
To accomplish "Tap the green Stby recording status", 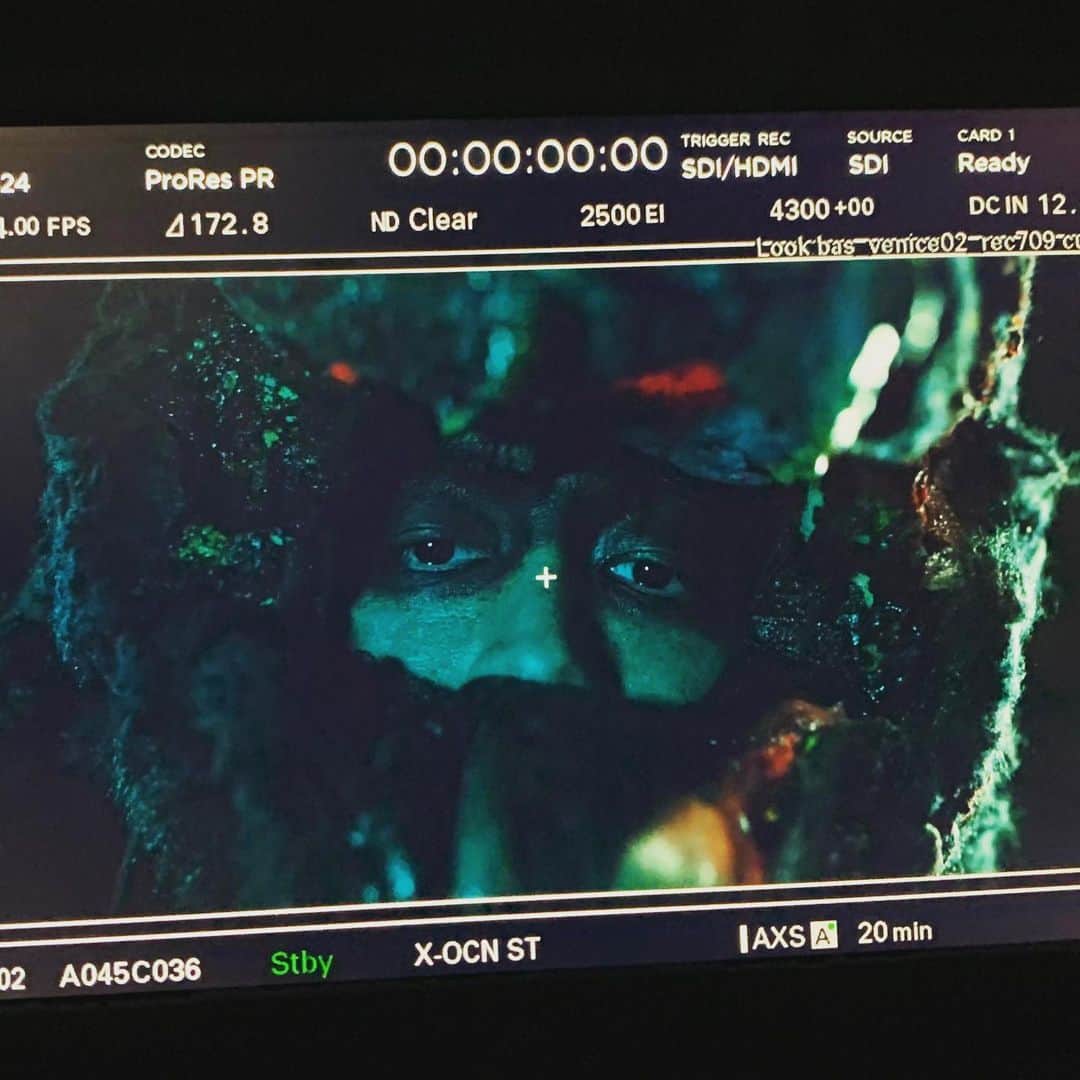I will pos(302,963).
